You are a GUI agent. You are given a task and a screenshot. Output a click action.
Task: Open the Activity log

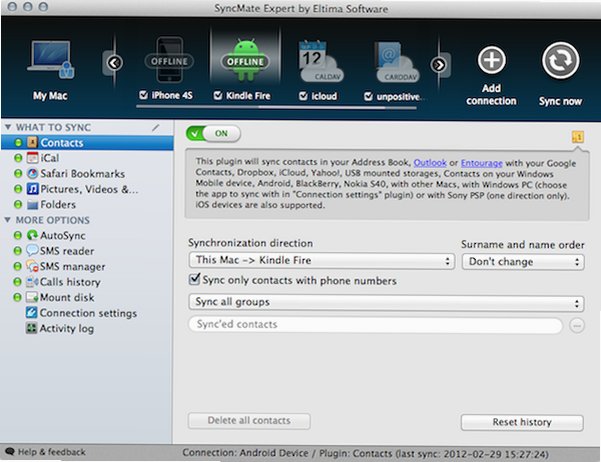pyautogui.click(x=59, y=329)
